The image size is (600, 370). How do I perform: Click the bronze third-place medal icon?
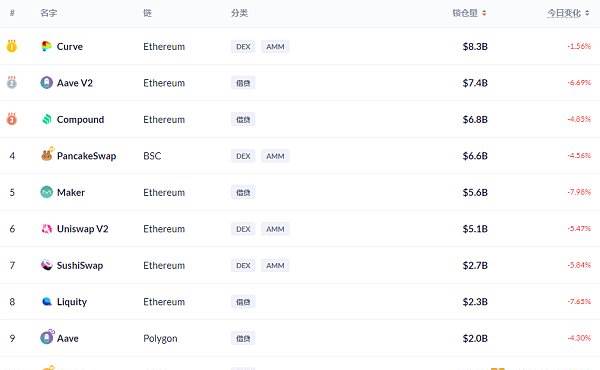click(12, 119)
